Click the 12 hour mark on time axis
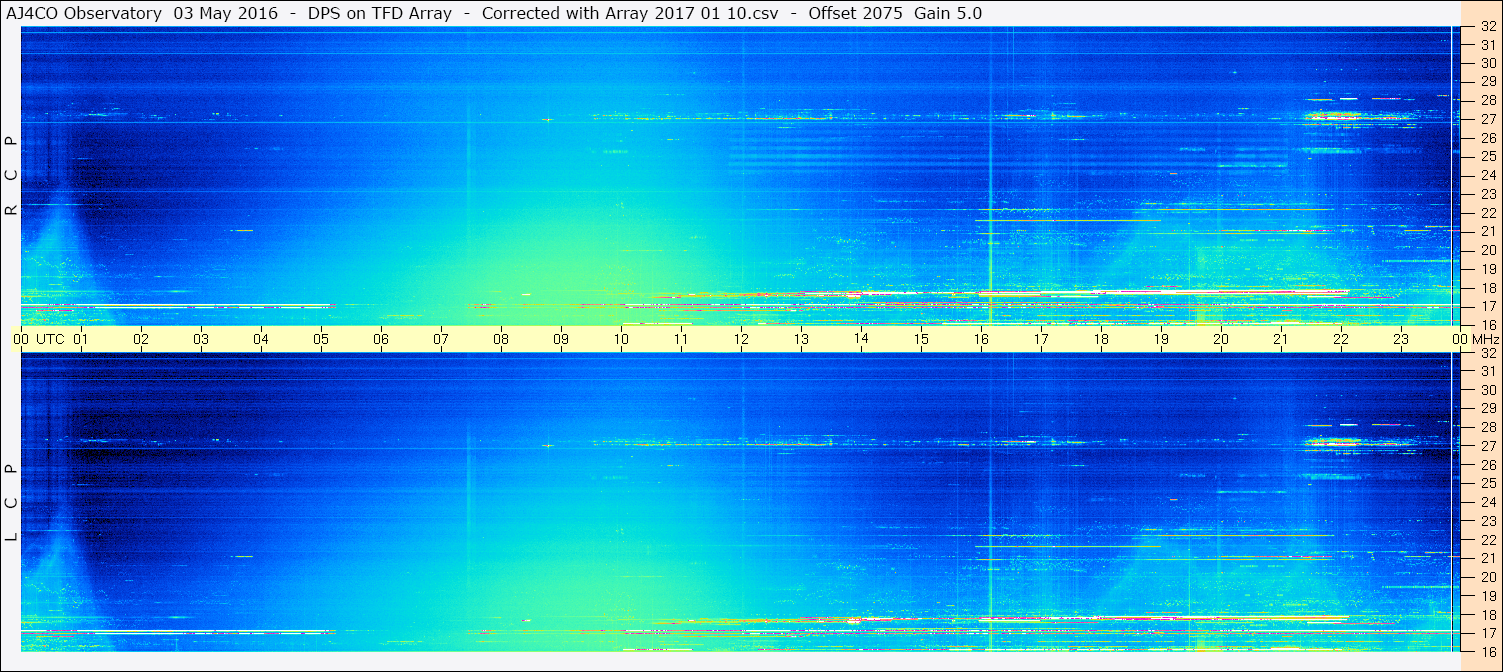 tap(741, 339)
